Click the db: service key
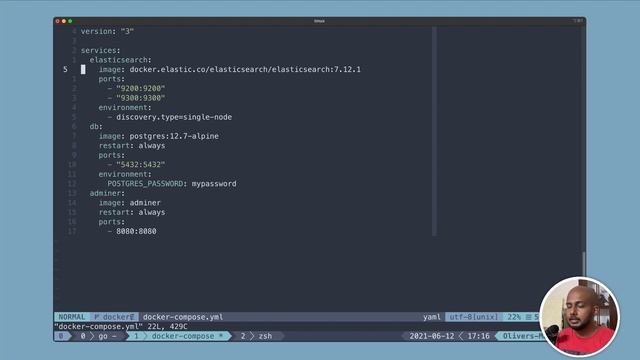 96,127
